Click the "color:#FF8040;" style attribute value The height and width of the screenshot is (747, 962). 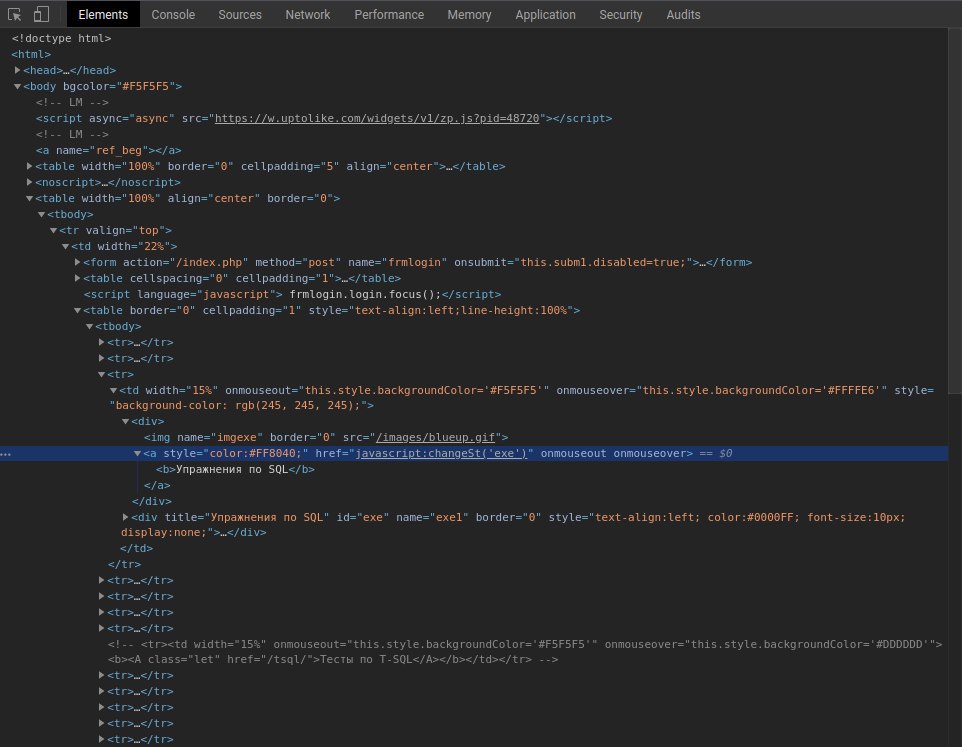click(x=255, y=453)
